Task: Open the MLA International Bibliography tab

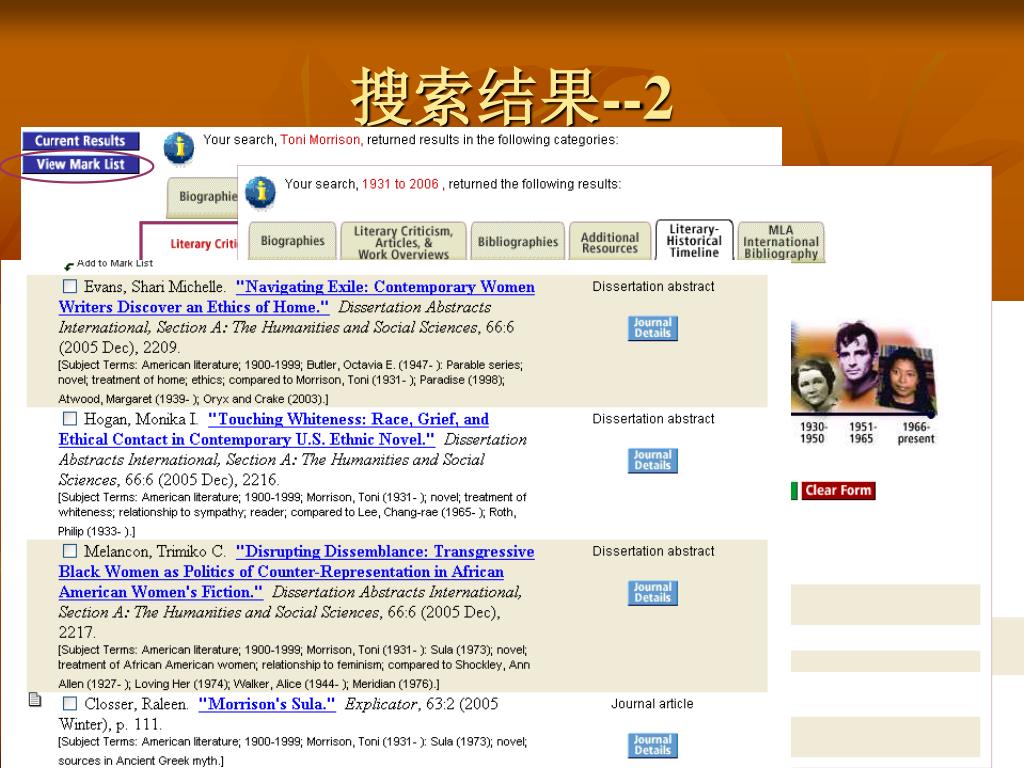Action: (x=781, y=242)
